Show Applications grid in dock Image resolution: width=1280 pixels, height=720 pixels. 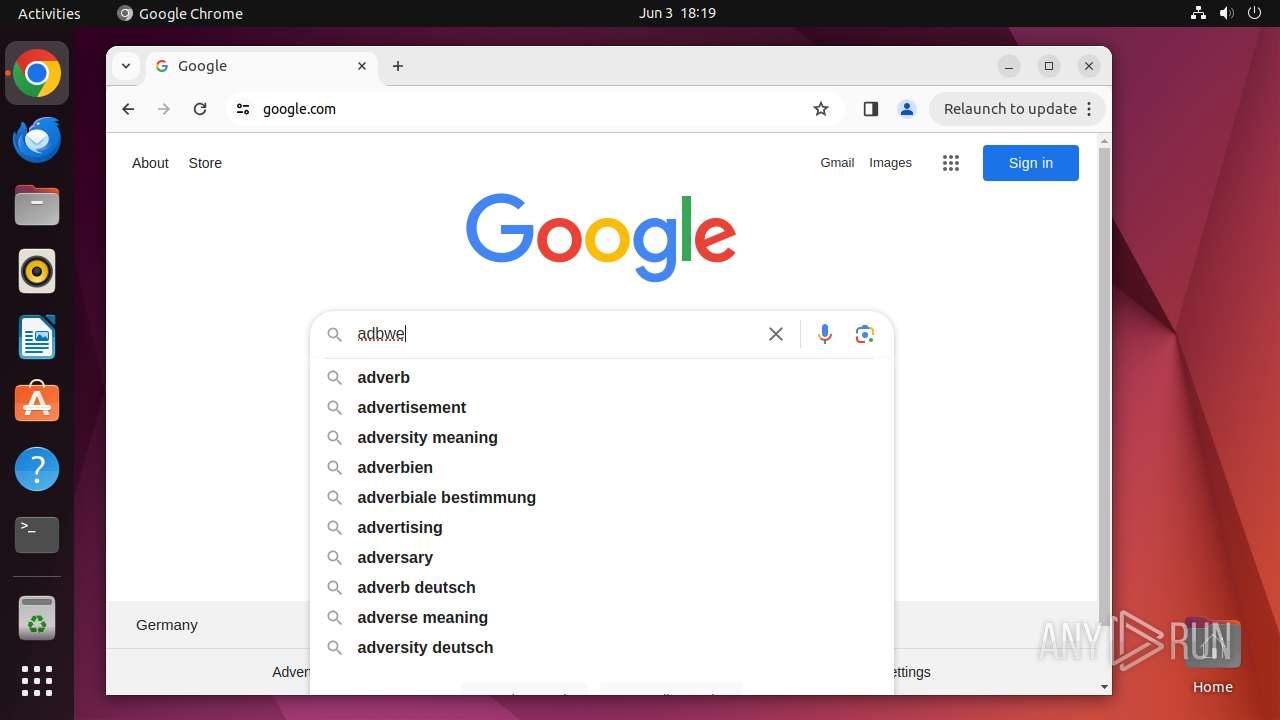pyautogui.click(x=37, y=681)
